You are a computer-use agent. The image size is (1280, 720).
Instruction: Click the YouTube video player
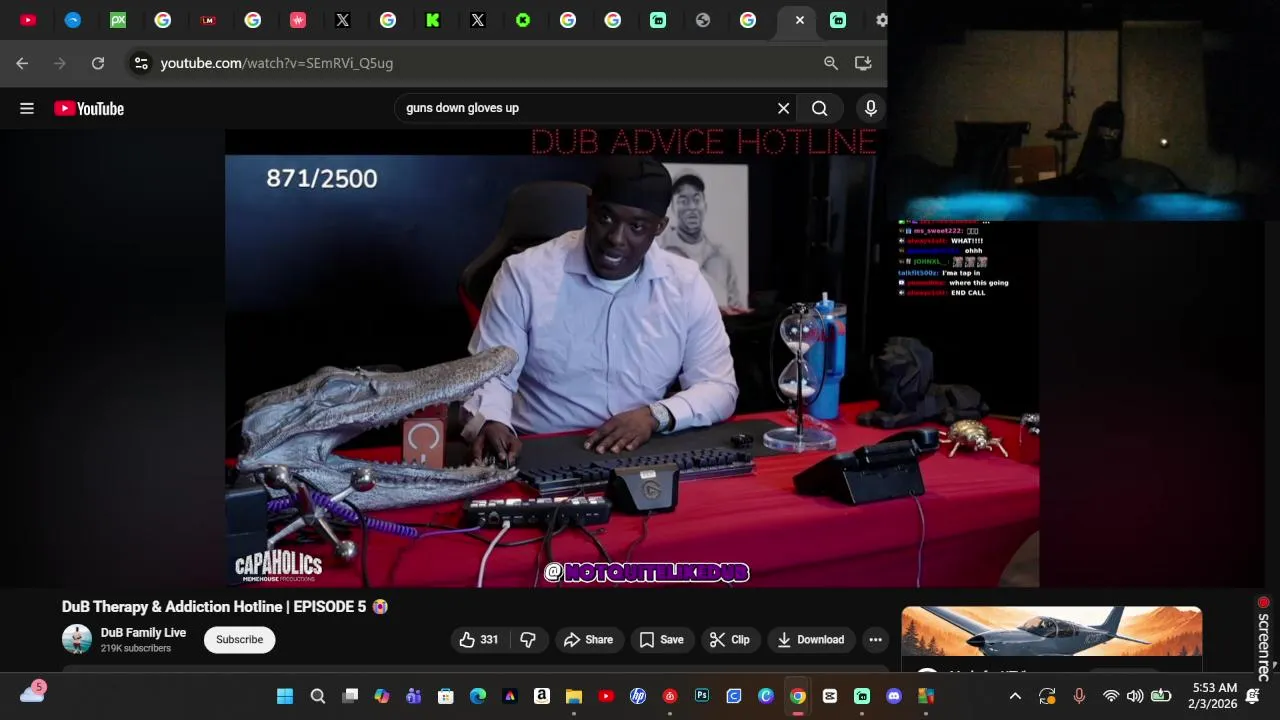(632, 360)
